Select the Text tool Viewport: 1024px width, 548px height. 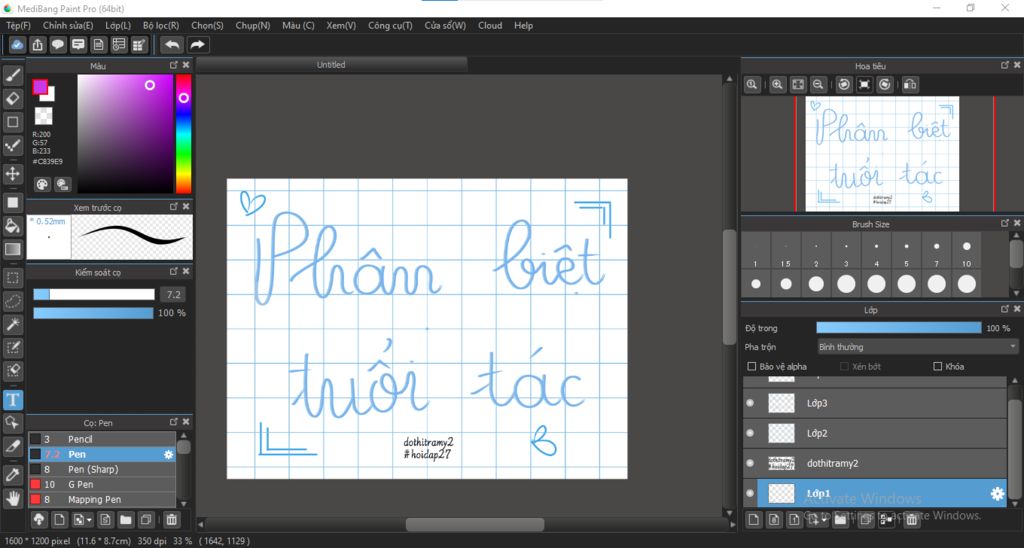[13, 399]
